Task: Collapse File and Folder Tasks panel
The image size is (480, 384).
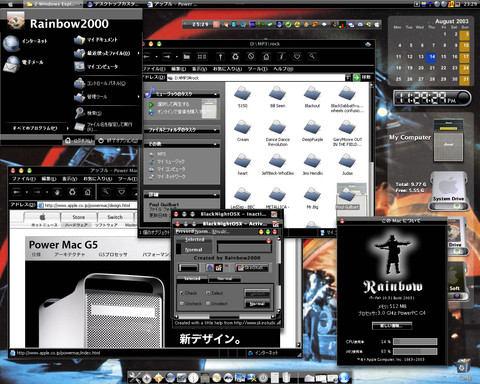Action: (x=215, y=130)
